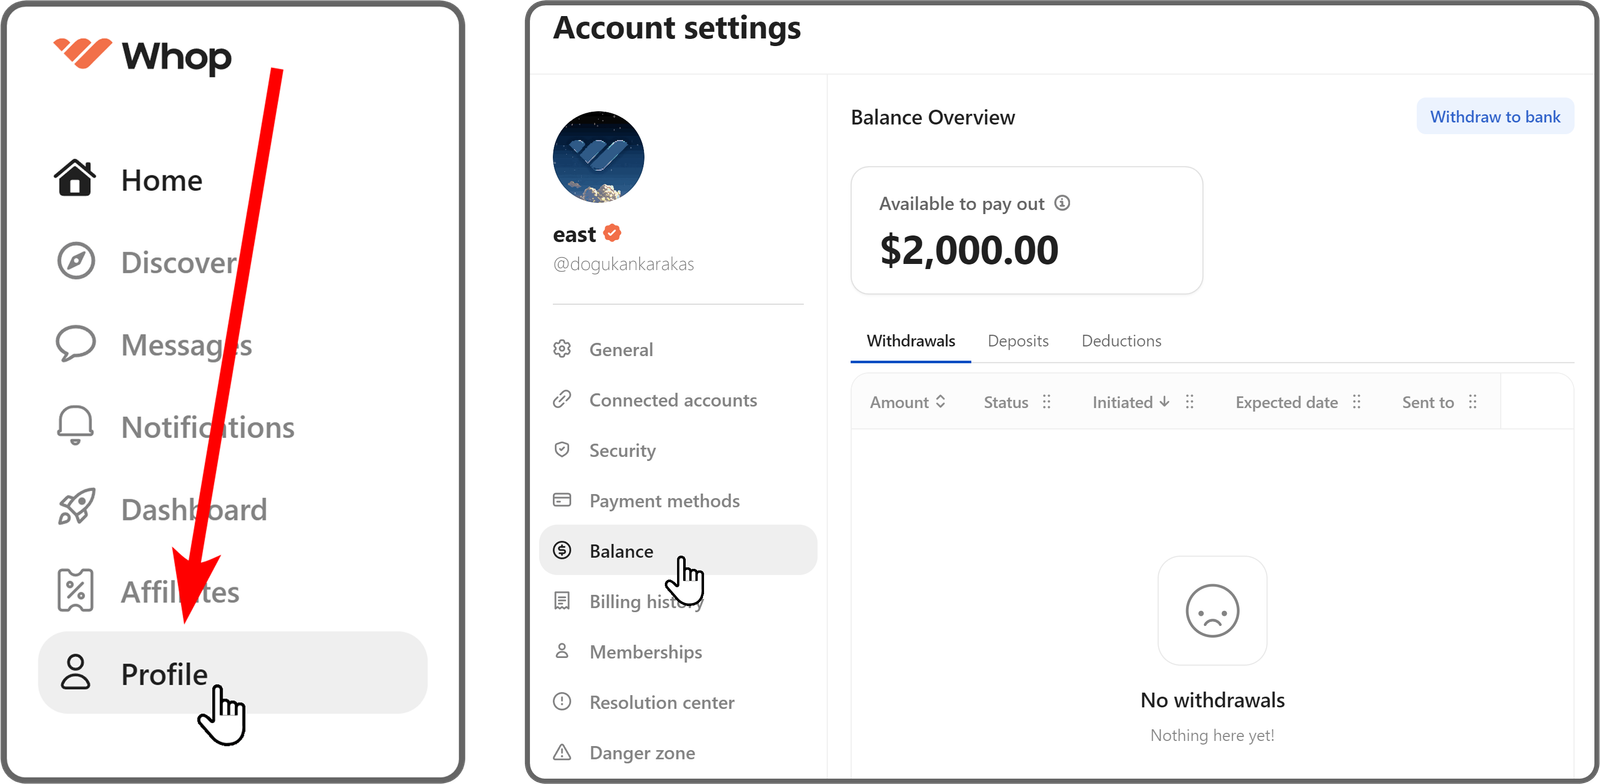Switch to the Deposits tab
The image size is (1600, 784).
point(1018,341)
